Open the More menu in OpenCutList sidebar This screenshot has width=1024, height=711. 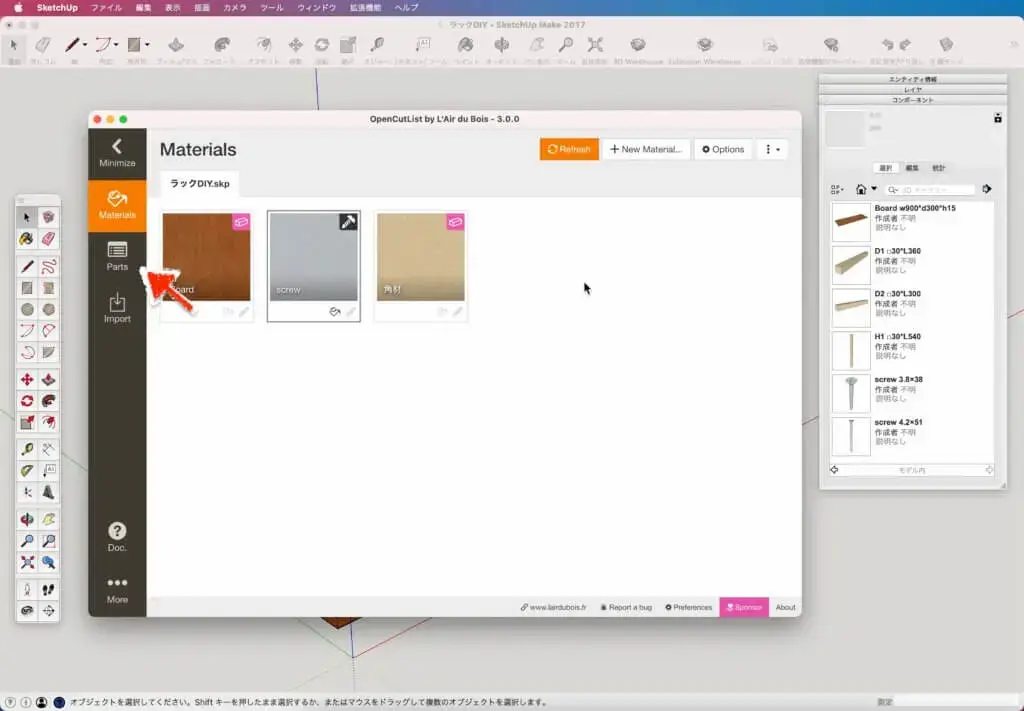117,590
